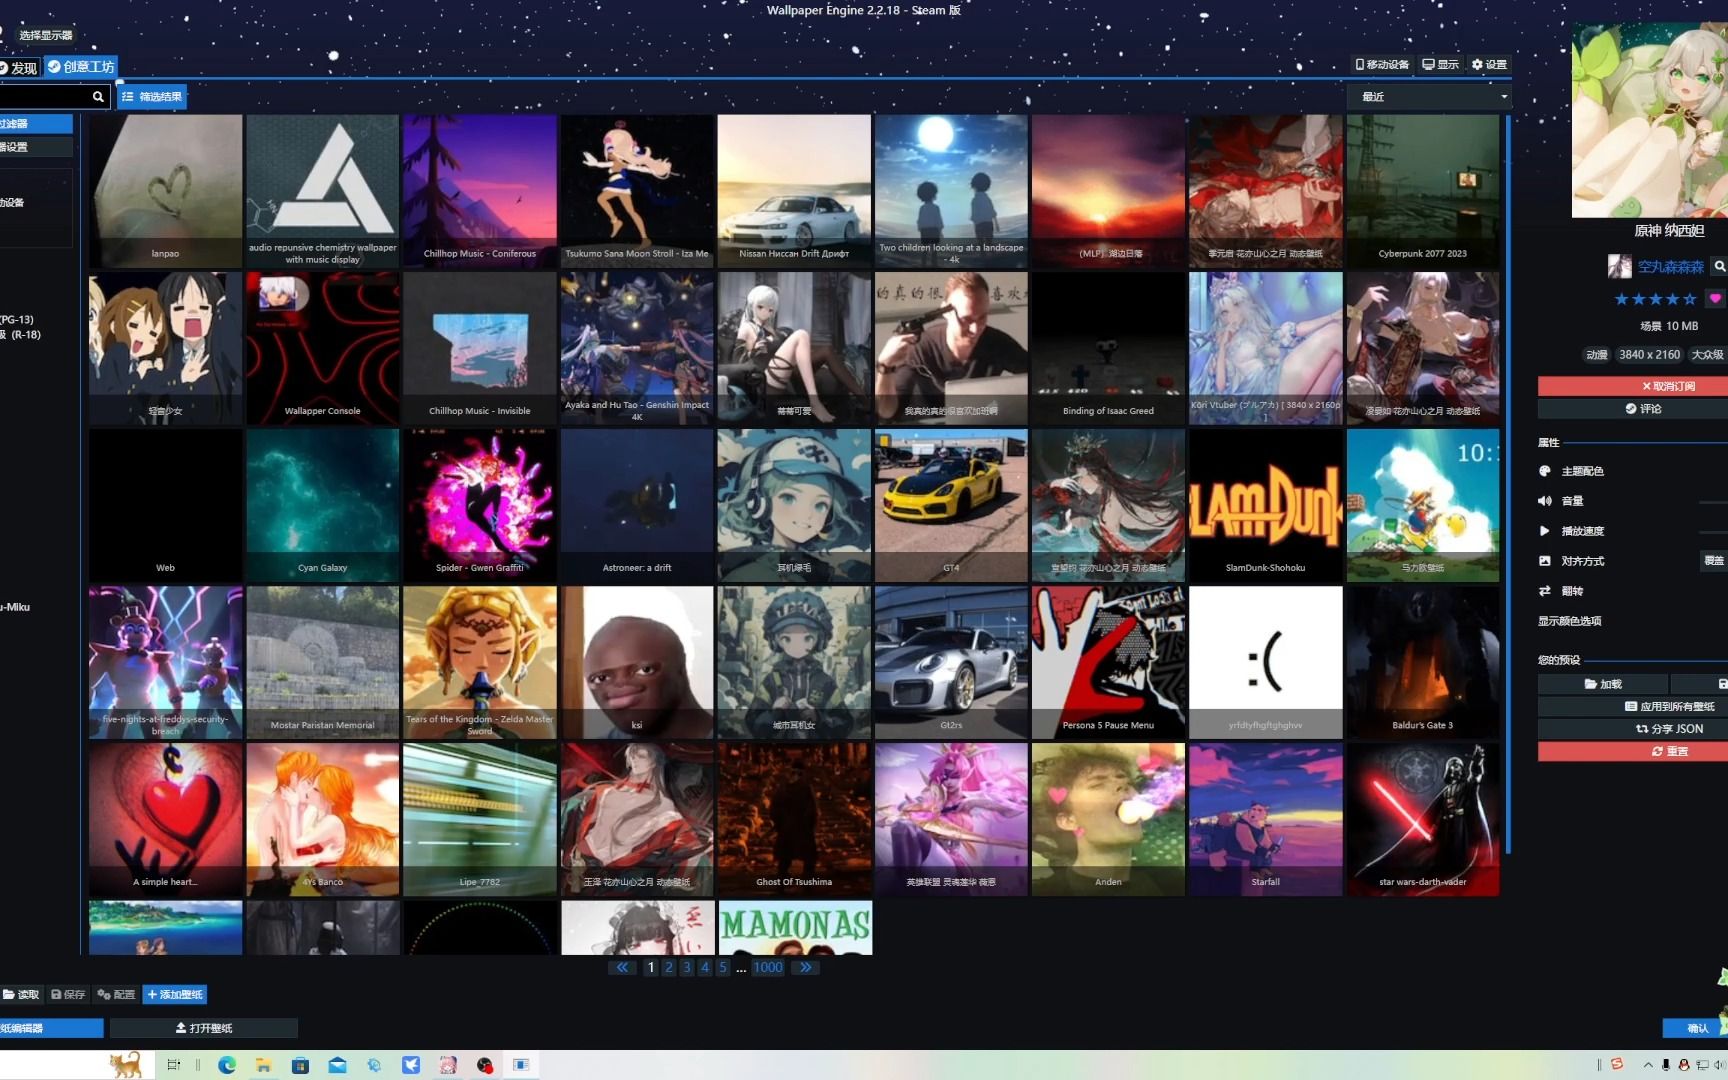Click the author avatar 空丸森森森
The image size is (1728, 1080).
coord(1619,266)
